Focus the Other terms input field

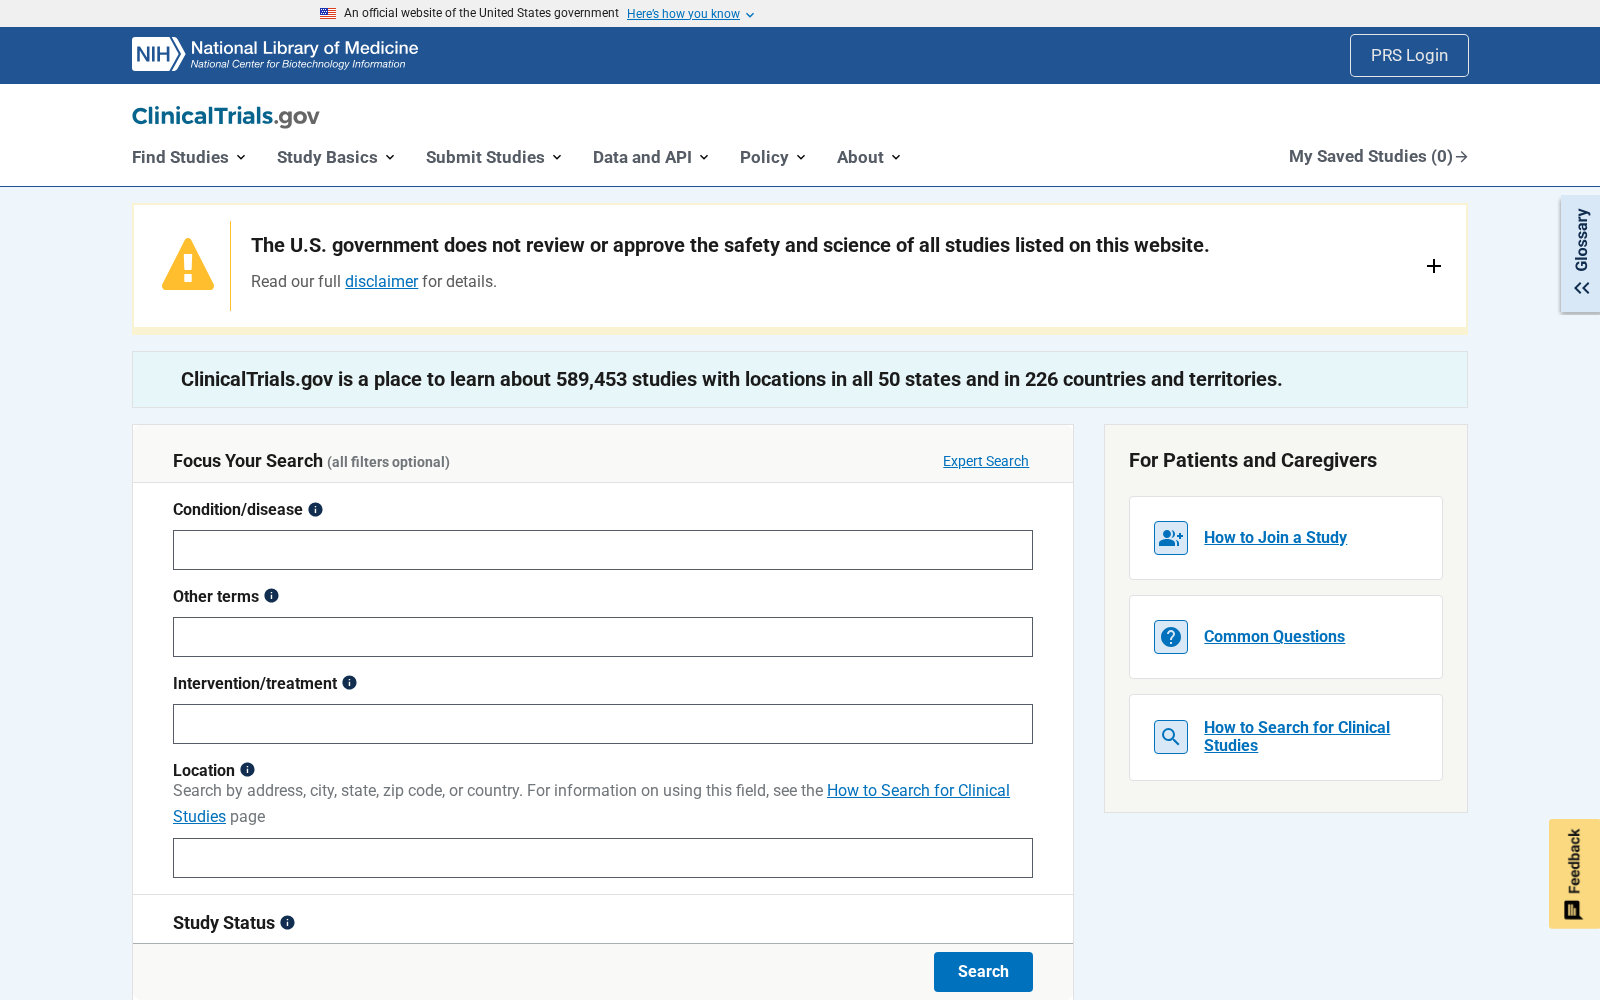[603, 637]
